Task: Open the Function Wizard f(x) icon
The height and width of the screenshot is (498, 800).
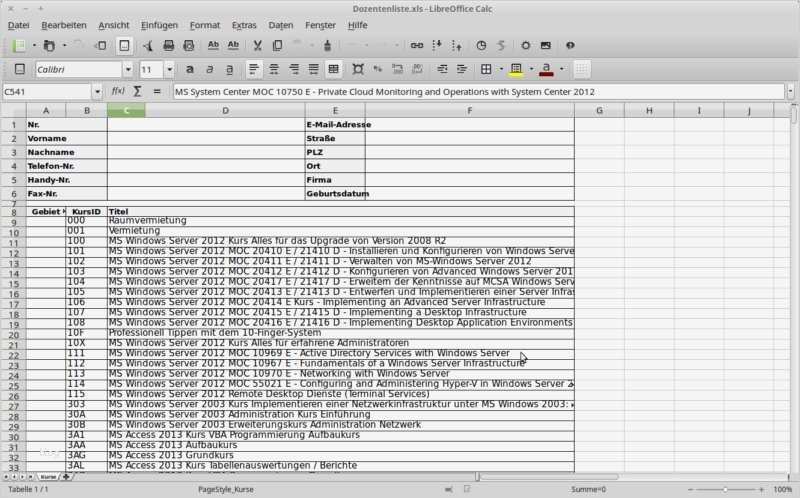Action: point(118,91)
